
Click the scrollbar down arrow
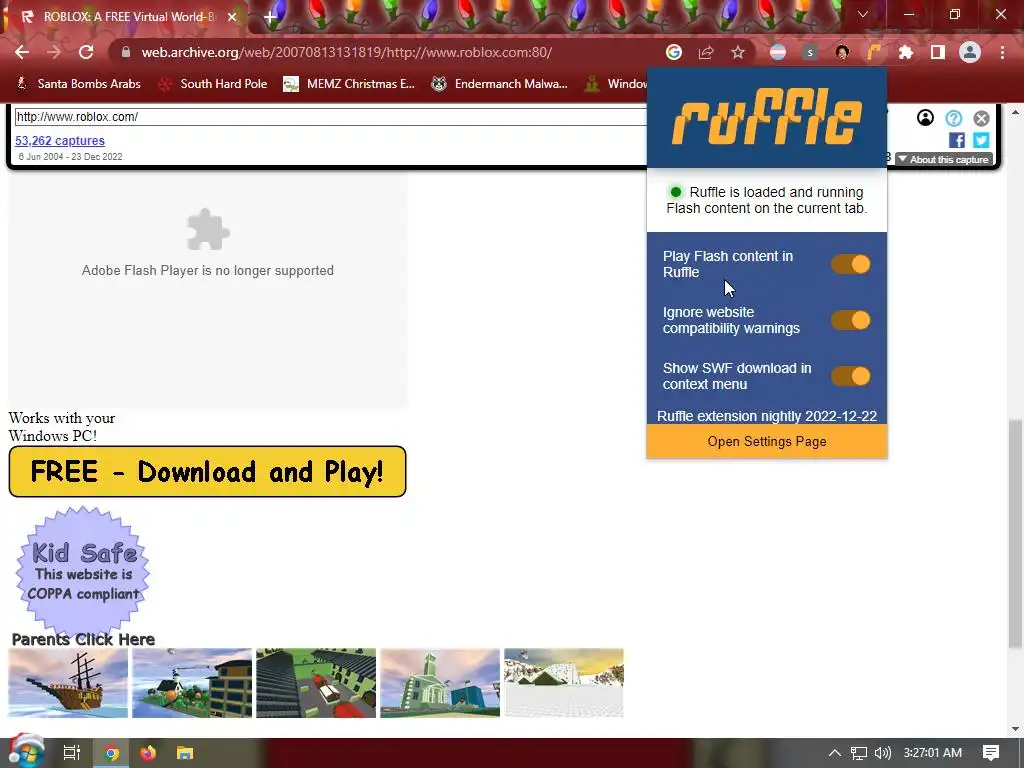point(1015,729)
